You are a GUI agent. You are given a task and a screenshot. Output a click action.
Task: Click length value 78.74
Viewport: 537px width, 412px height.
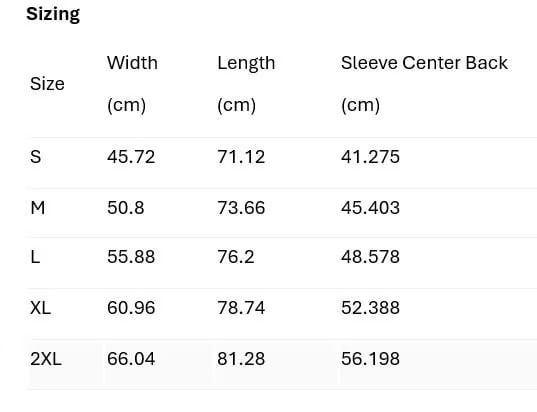pos(241,308)
